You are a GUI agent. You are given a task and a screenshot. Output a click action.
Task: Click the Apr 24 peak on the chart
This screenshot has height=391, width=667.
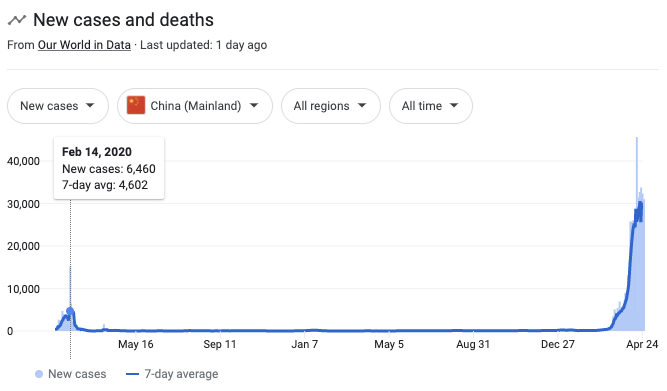click(x=637, y=140)
